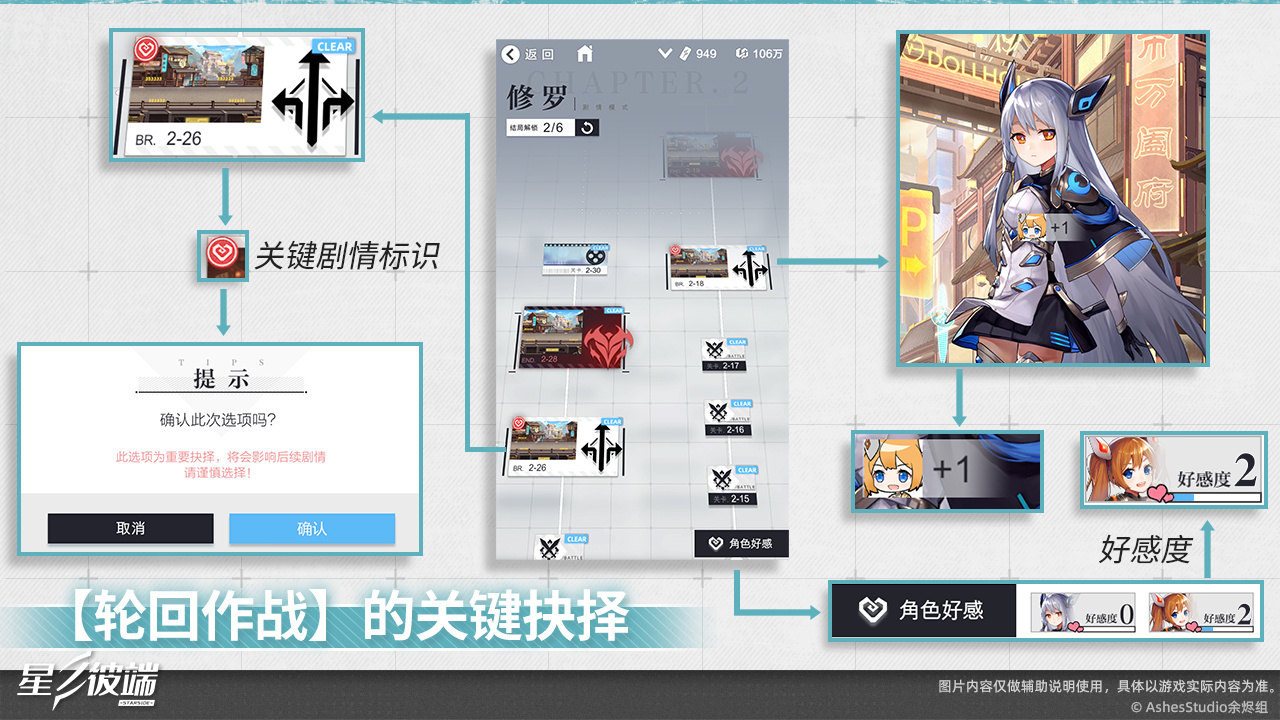The image size is (1280, 720).
Task: Tap the large branching arrows on enlarged 2-26 card
Action: pos(313,100)
